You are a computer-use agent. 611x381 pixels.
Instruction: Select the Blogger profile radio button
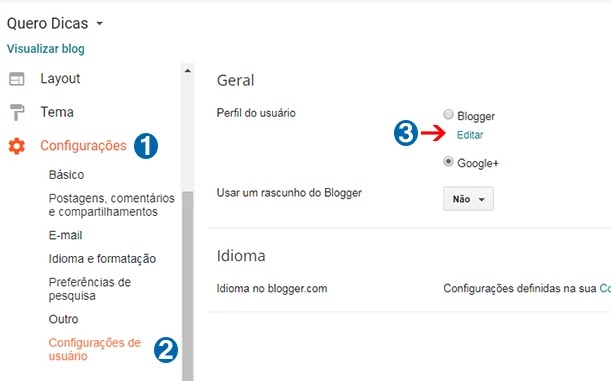(x=449, y=115)
